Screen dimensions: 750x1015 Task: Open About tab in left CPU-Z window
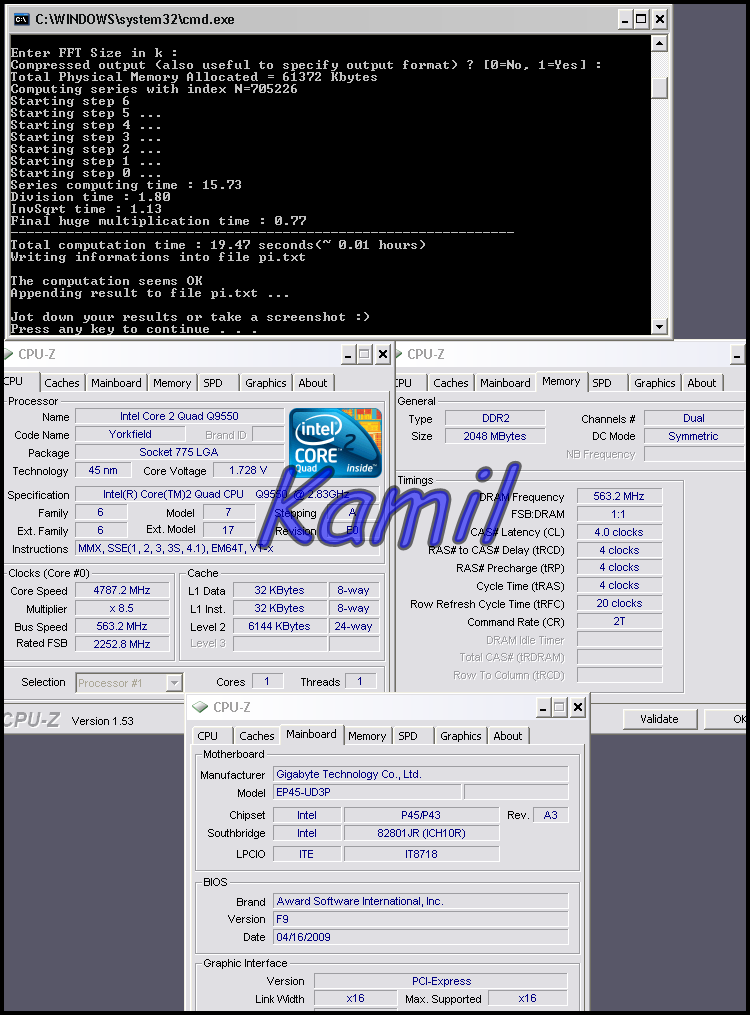(313, 383)
